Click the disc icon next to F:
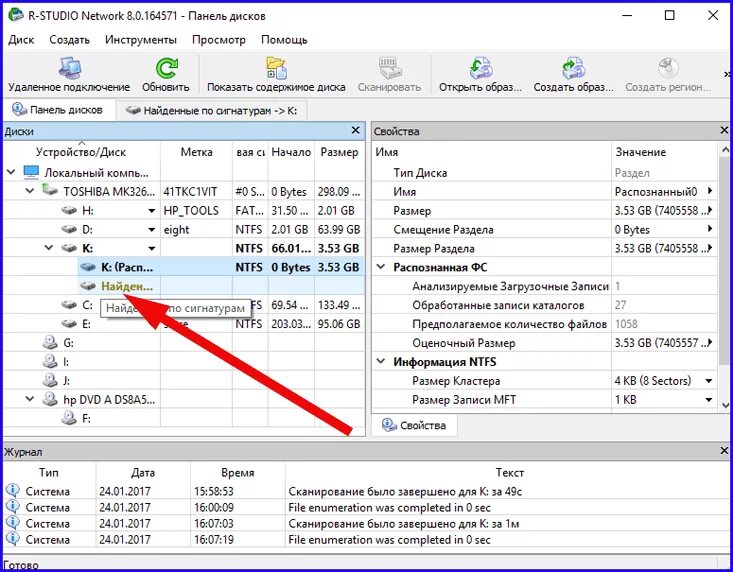Image resolution: width=733 pixels, height=572 pixels. [x=69, y=418]
